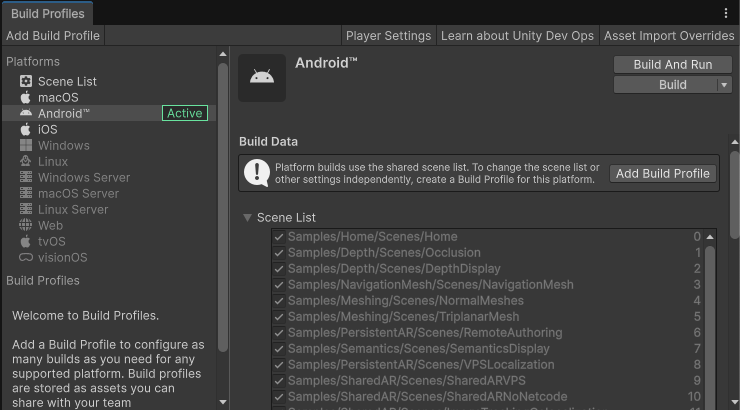Toggle the DepthDisplay scene checkbox
The width and height of the screenshot is (740, 410).
click(279, 269)
